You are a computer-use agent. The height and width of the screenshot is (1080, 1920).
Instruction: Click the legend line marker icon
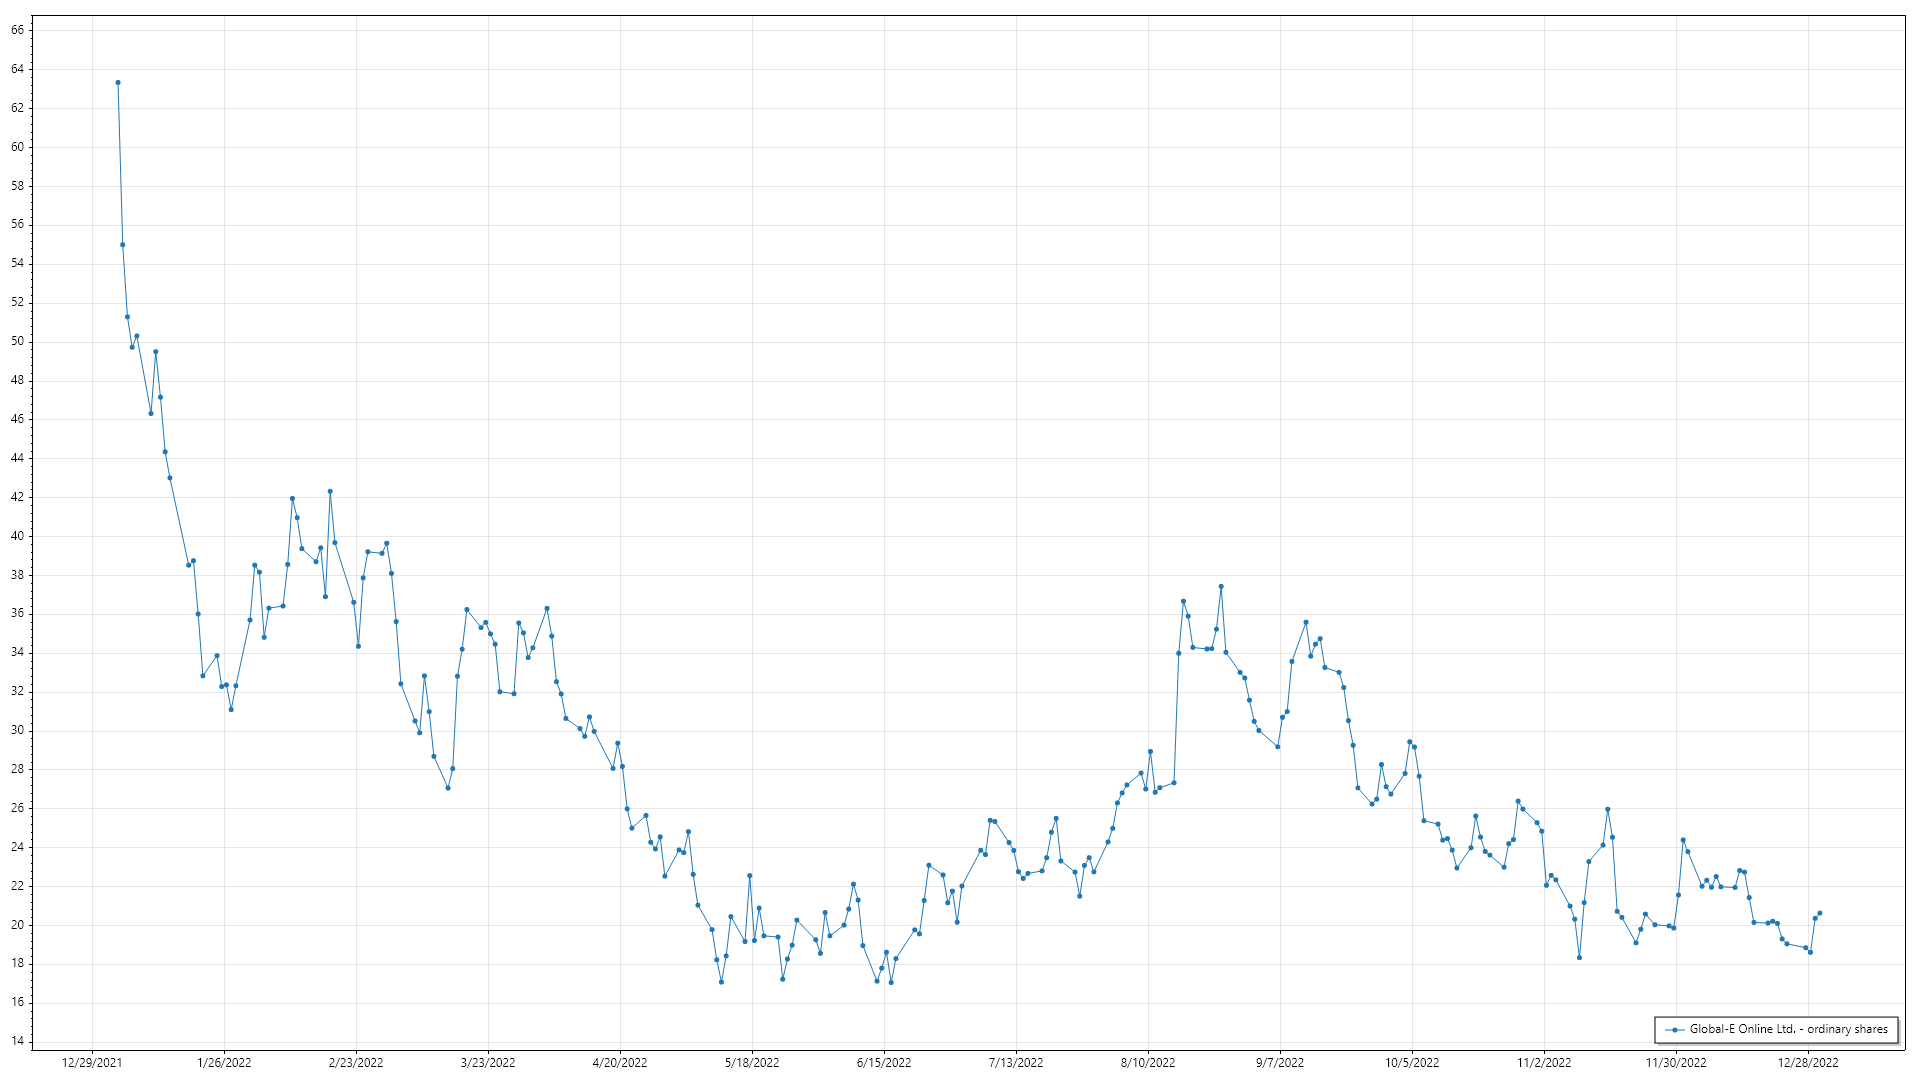1674,1030
